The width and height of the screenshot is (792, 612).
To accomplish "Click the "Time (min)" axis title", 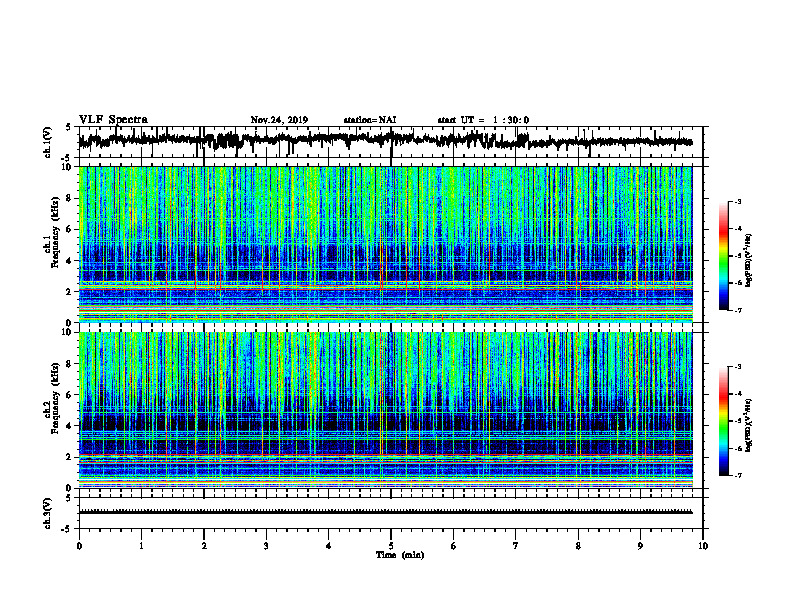I will click(400, 555).
